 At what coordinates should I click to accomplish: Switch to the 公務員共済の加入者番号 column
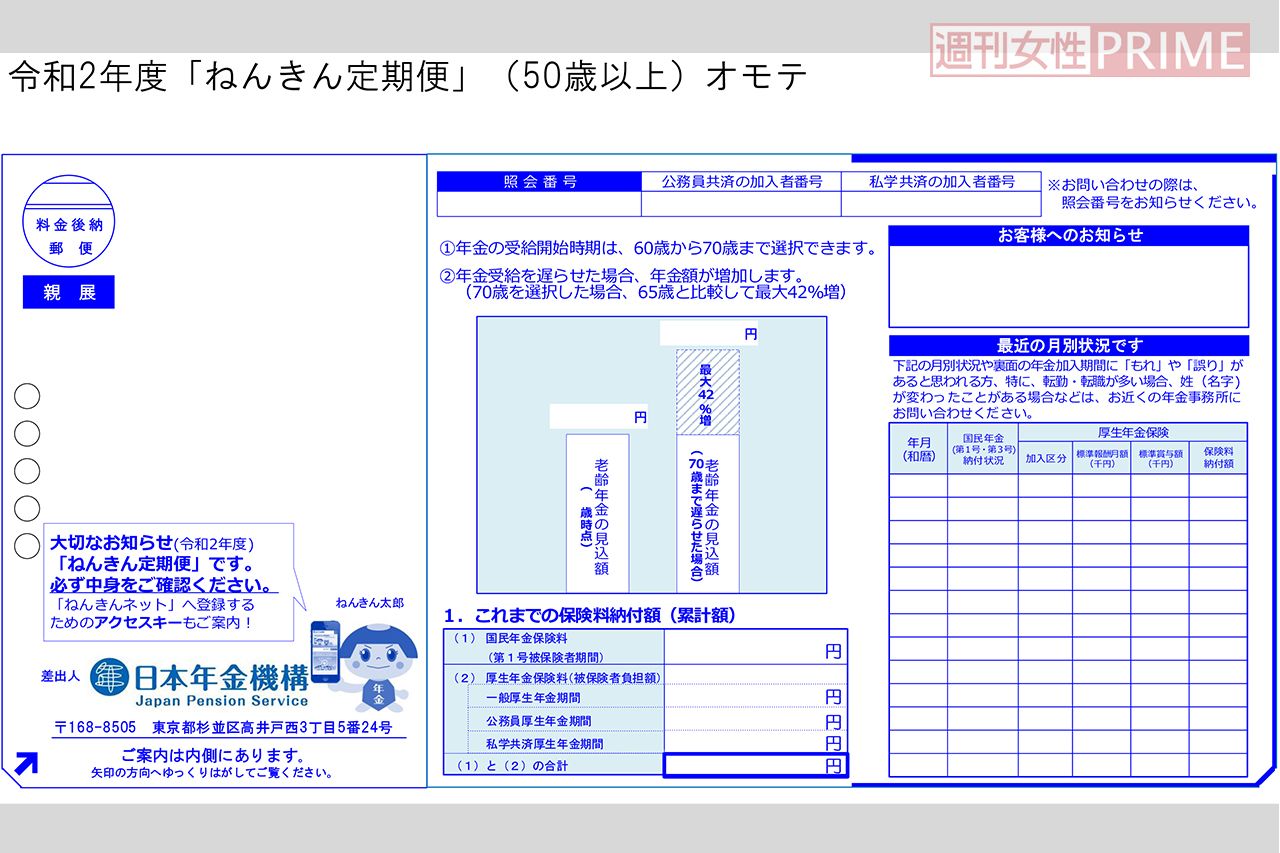click(744, 182)
